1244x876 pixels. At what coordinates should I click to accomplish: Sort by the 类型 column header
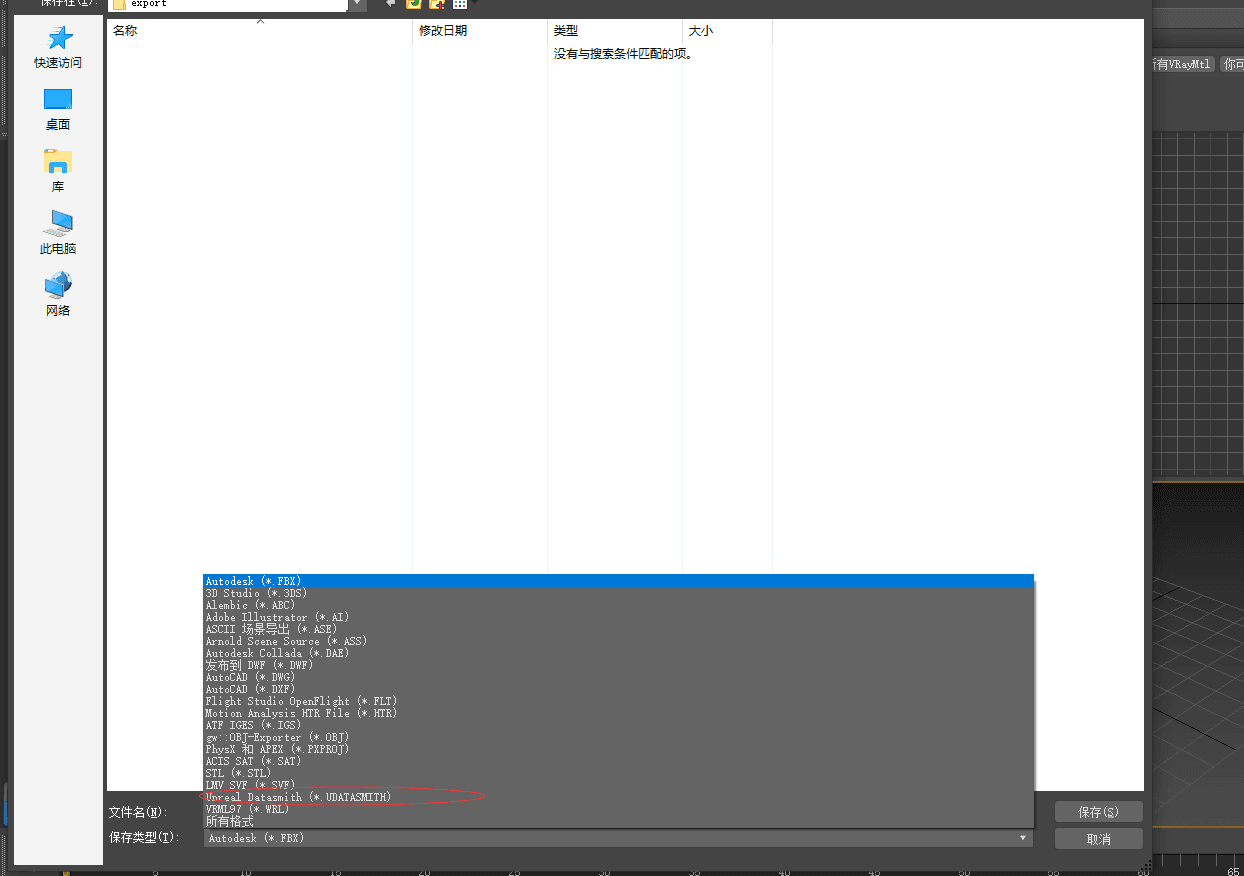(x=615, y=31)
